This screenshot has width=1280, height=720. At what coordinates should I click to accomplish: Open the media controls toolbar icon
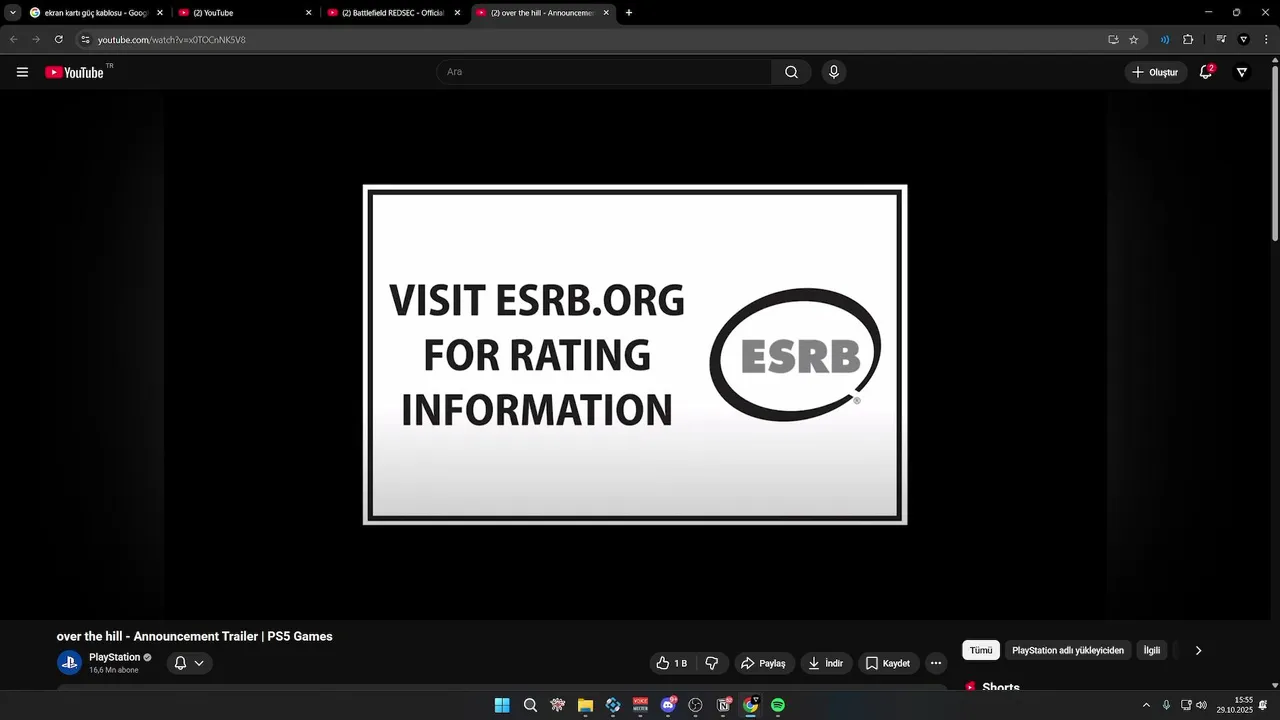point(1221,40)
